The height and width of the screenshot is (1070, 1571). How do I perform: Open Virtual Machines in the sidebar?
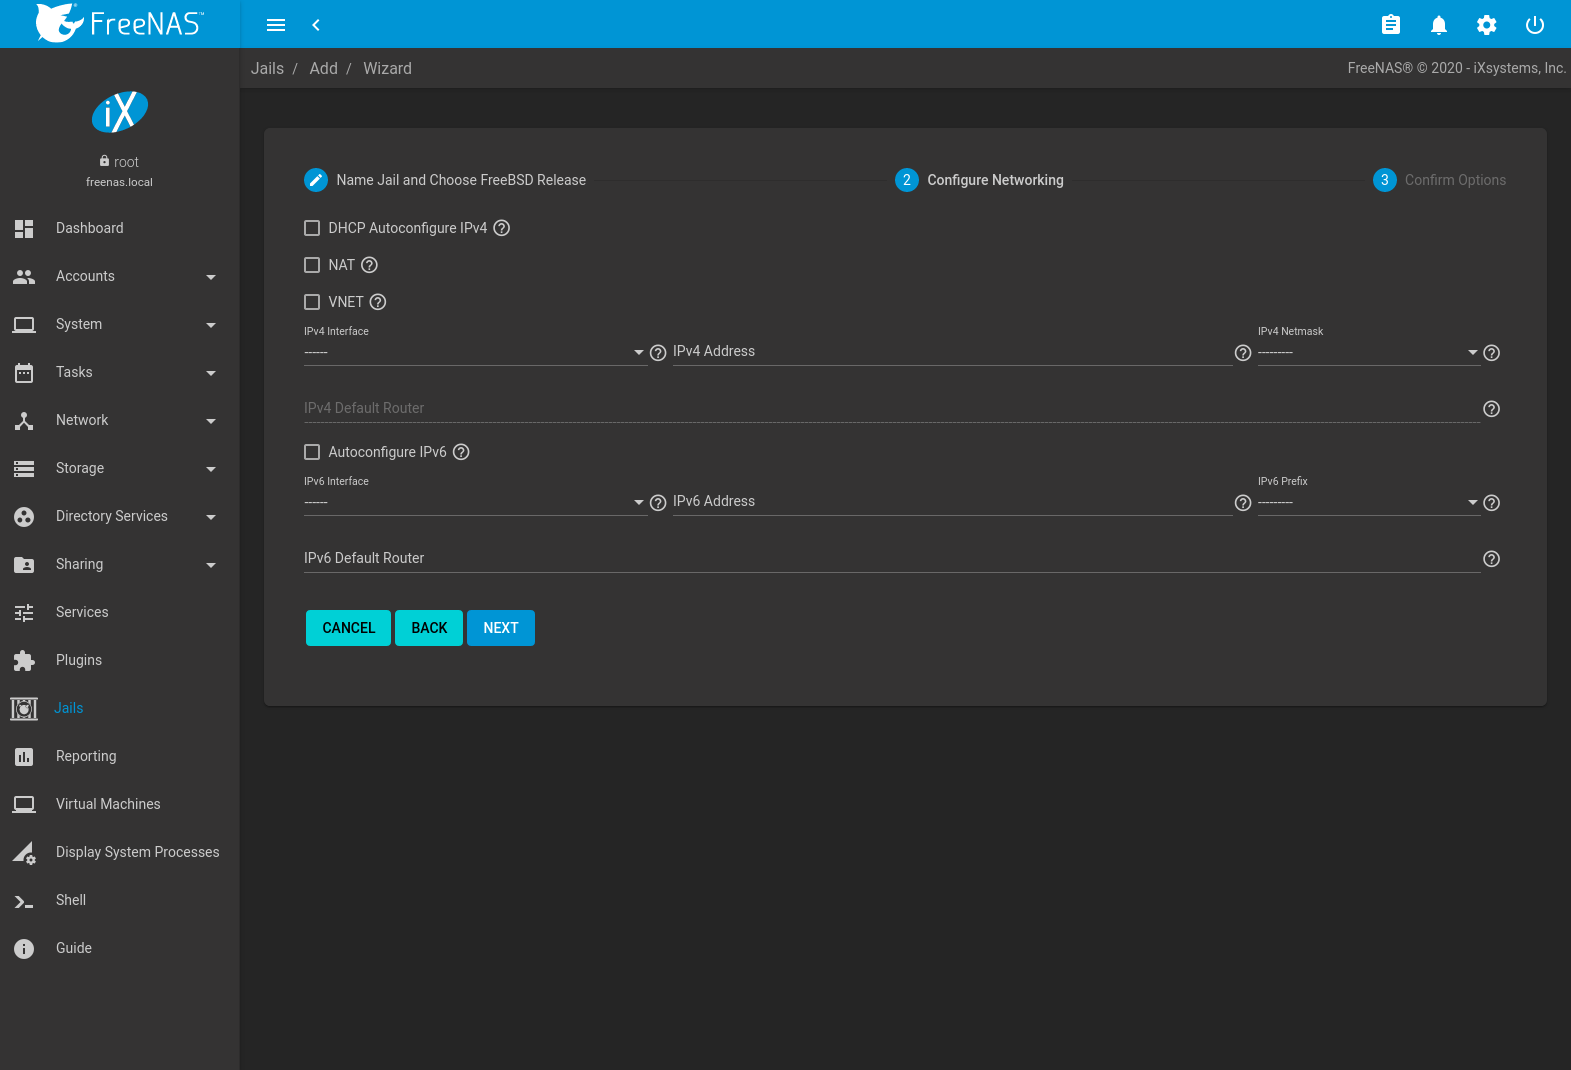[108, 804]
